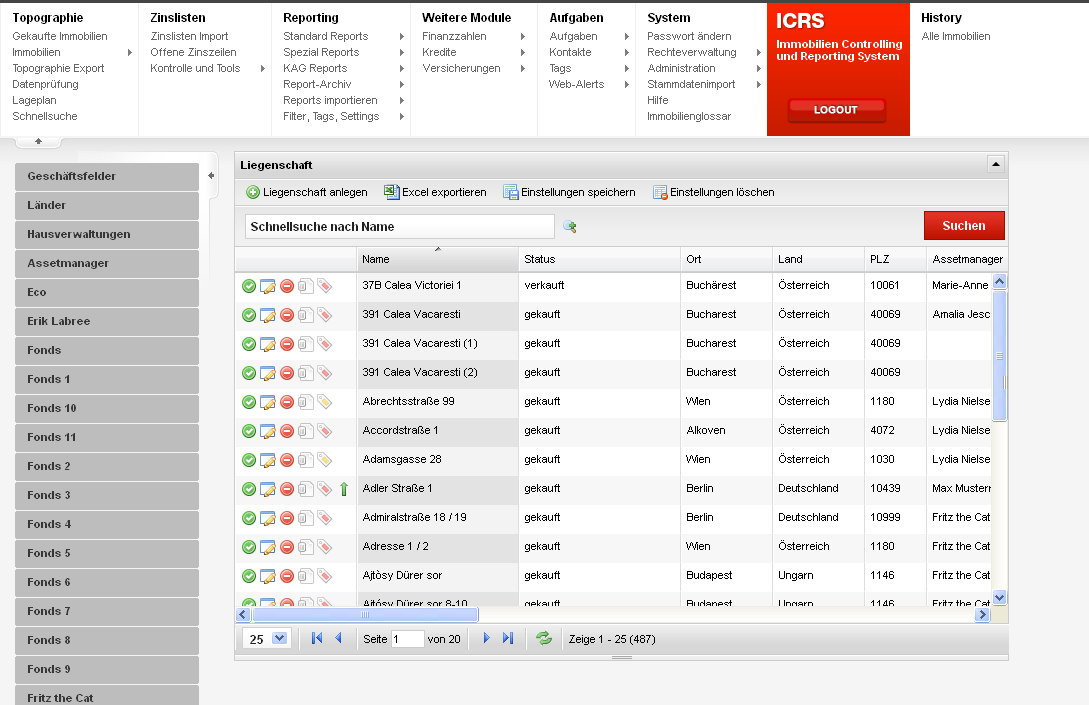The width and height of the screenshot is (1089, 705).
Task: Go to the last page of results
Action: click(x=508, y=638)
